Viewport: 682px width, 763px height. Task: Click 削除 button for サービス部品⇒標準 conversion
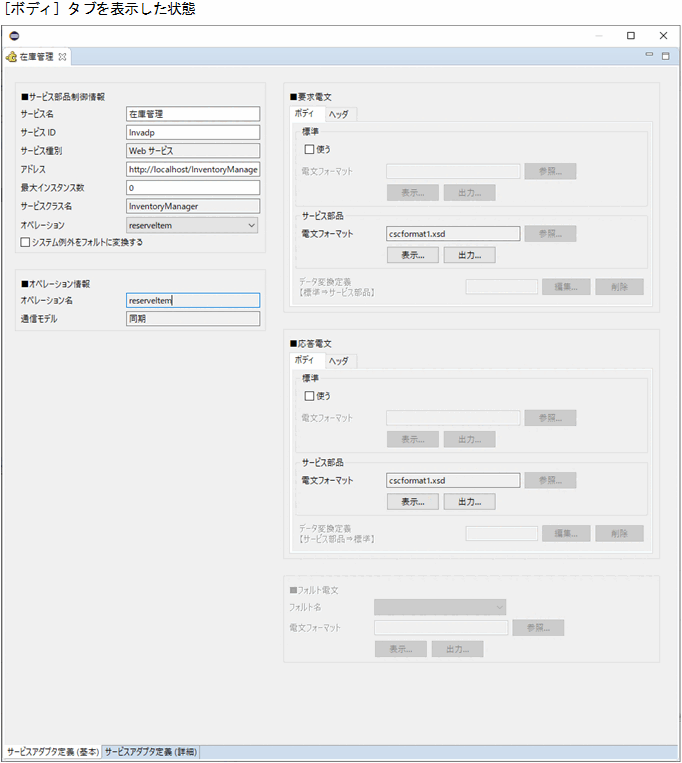point(619,533)
